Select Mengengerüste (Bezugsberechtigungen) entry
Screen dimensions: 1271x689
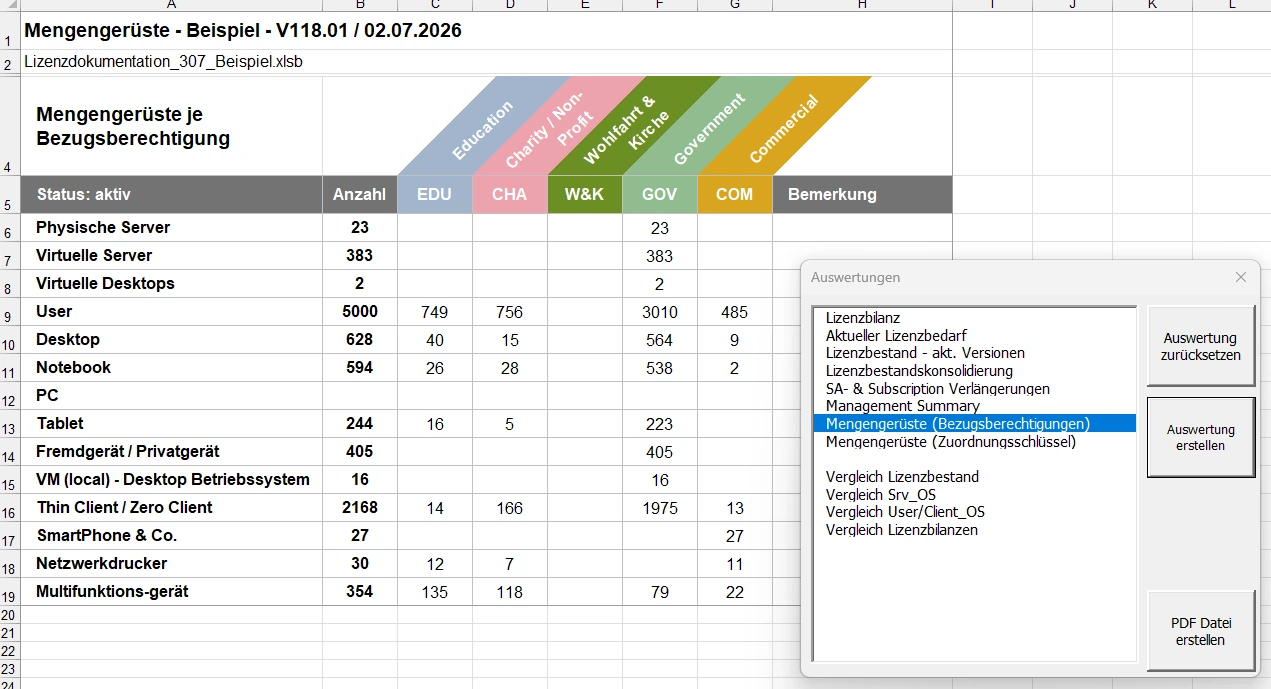tap(975, 424)
